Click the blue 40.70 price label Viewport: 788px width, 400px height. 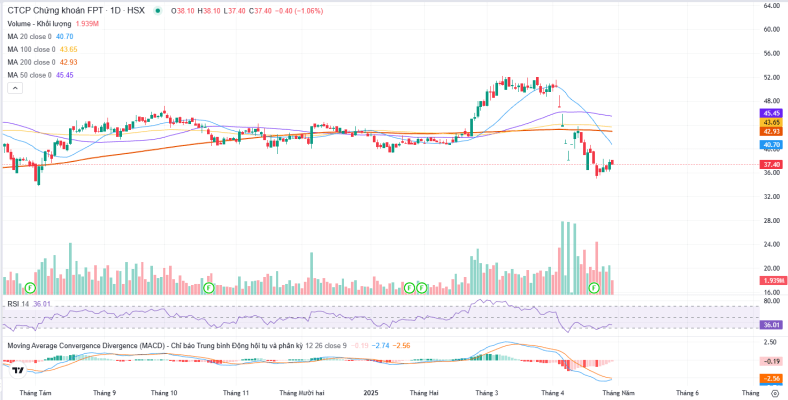point(771,145)
